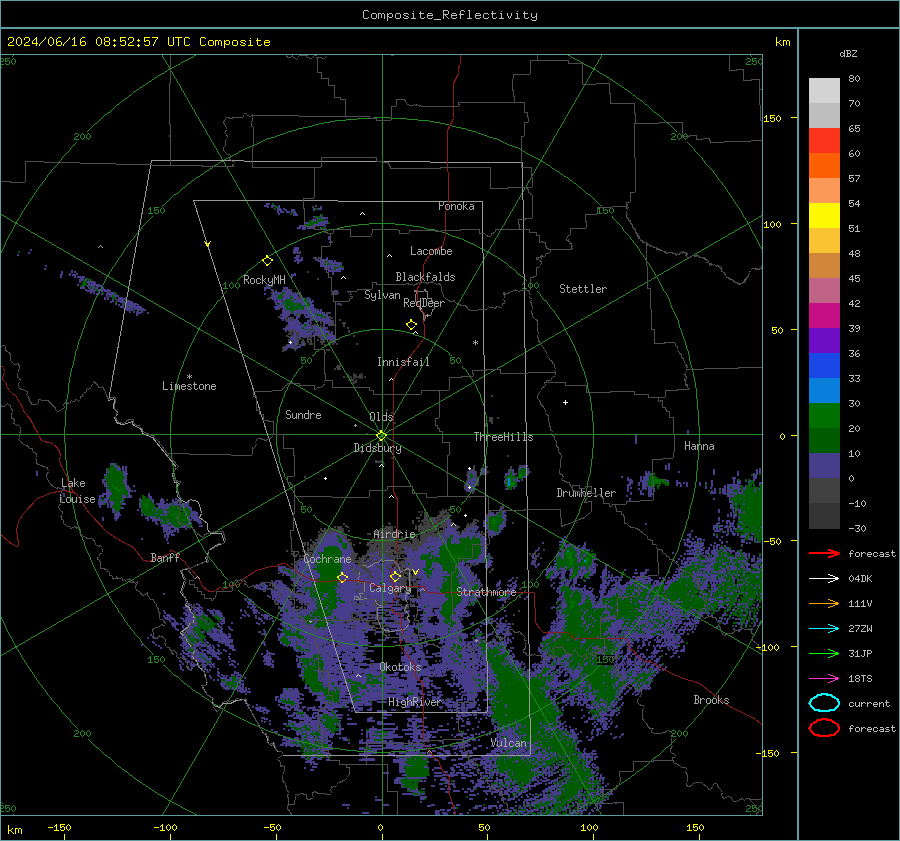
Task: Click the Stettler label
Action: [x=583, y=289]
